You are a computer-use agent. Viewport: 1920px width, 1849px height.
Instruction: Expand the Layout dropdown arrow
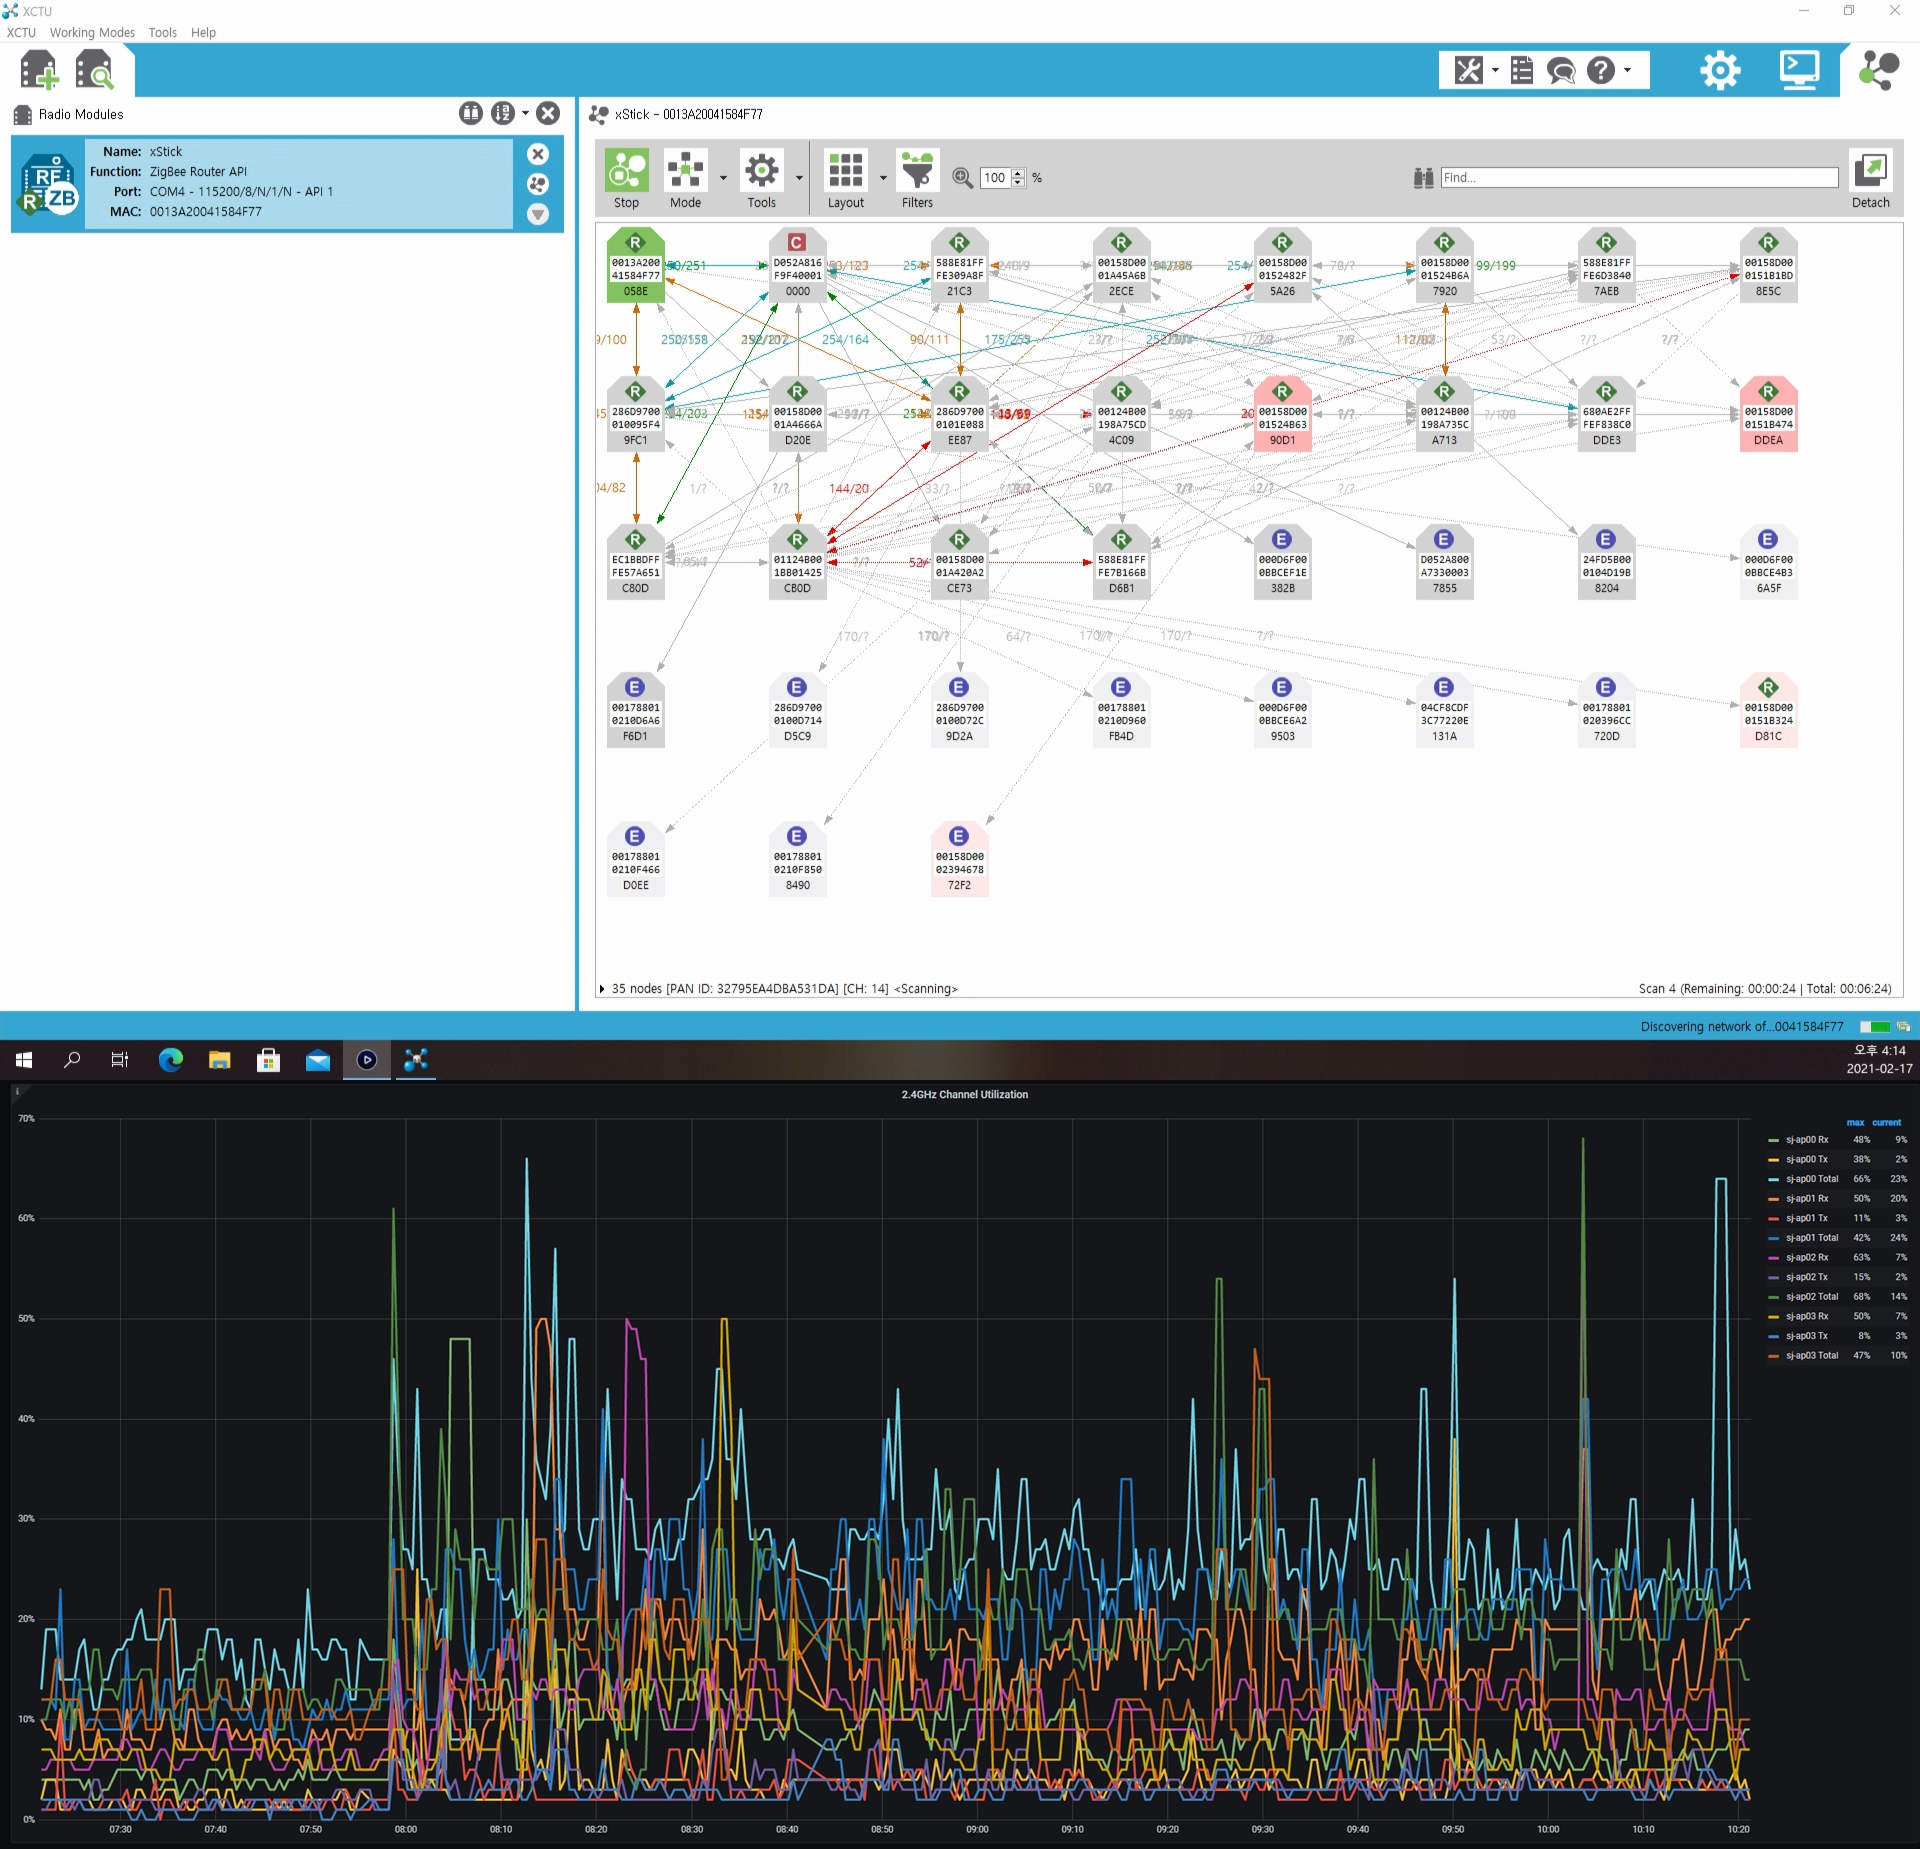pos(883,179)
